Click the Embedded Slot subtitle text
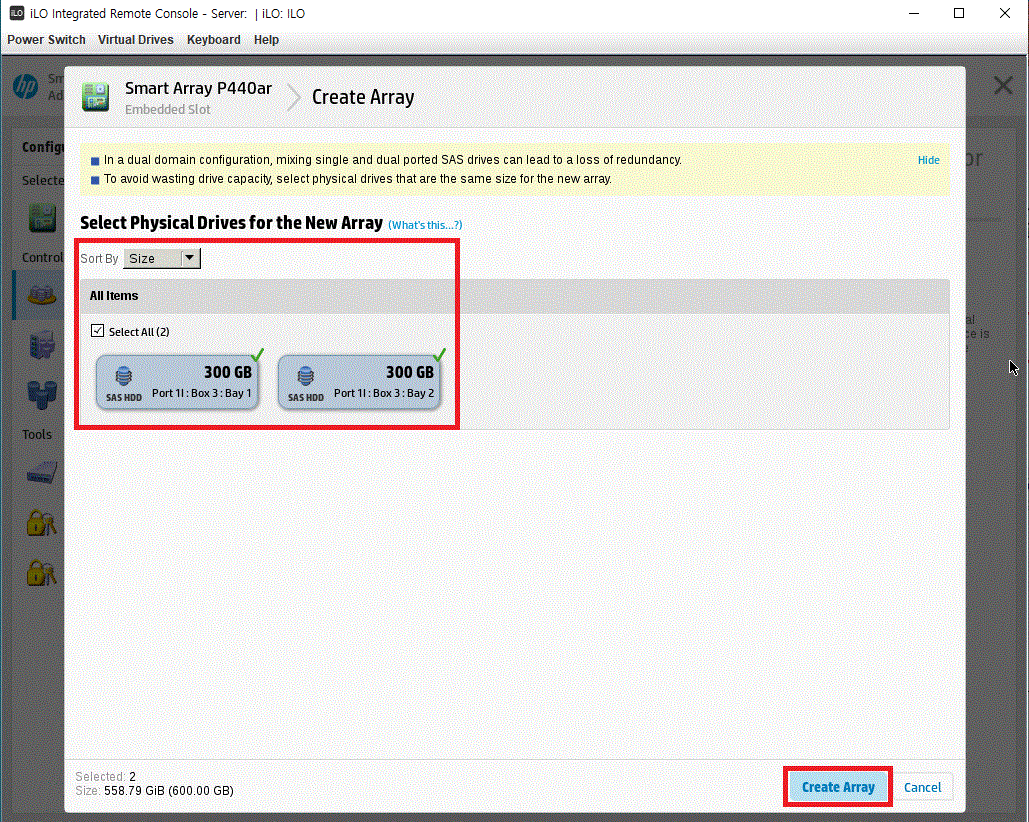1029x822 pixels. coord(167,110)
